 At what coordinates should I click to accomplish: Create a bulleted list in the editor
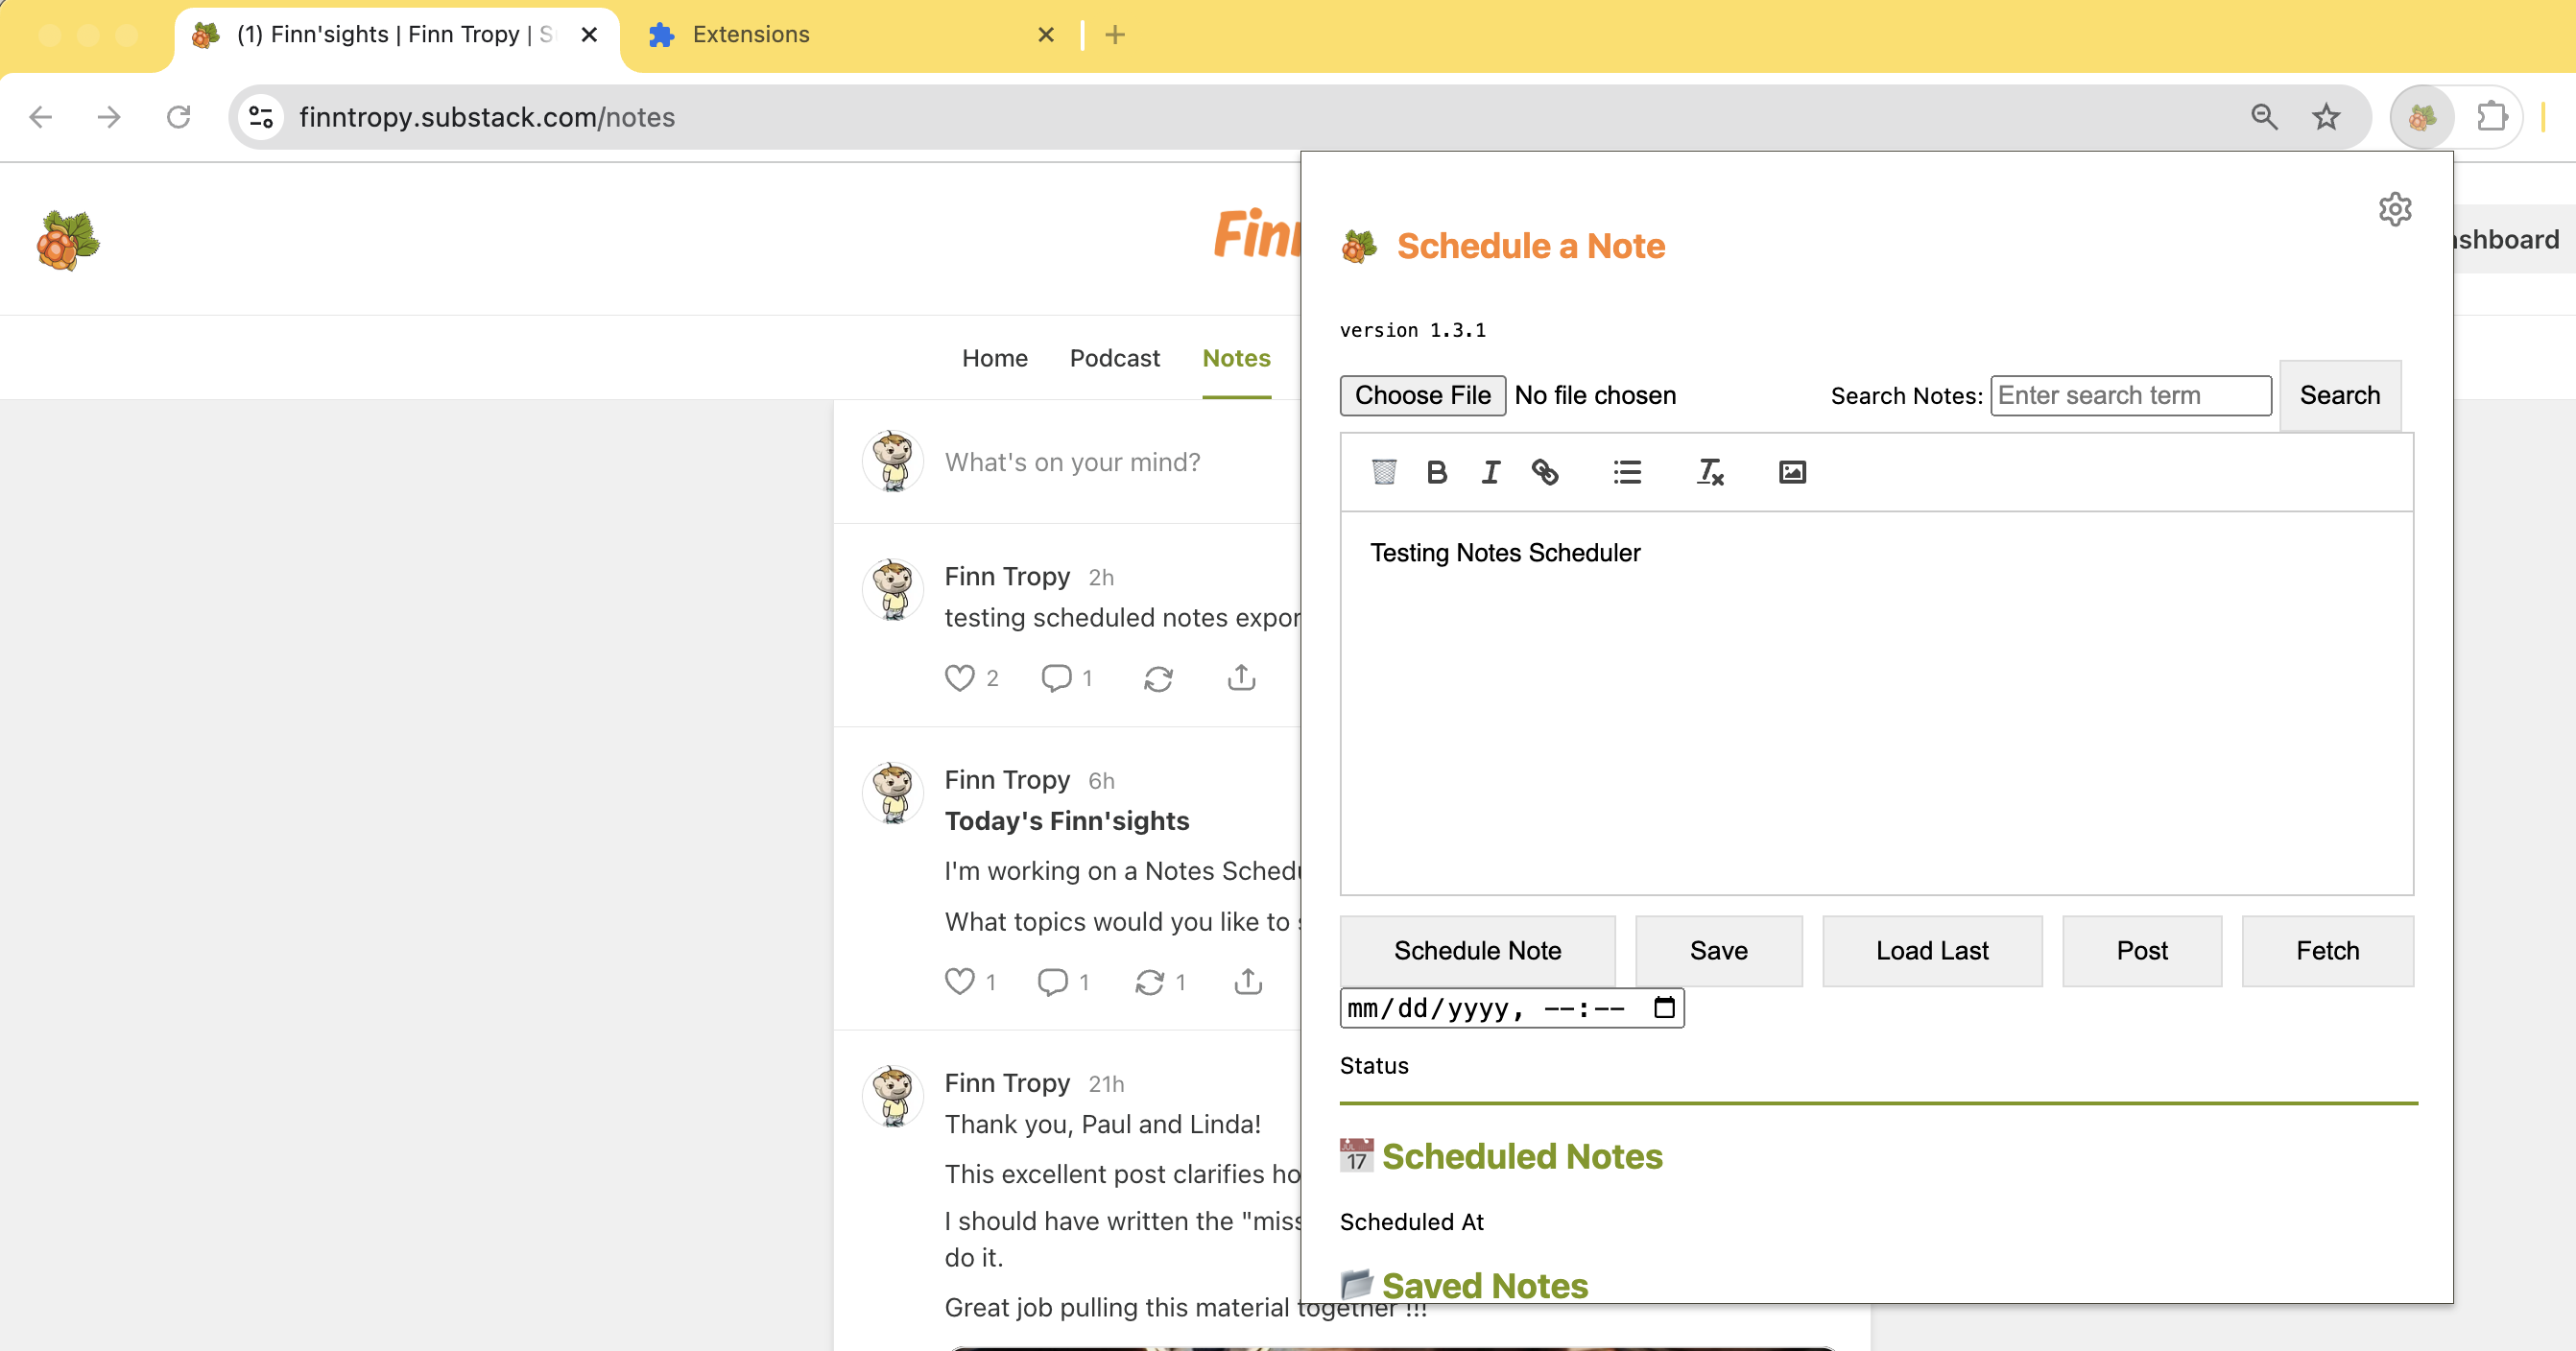(x=1627, y=472)
